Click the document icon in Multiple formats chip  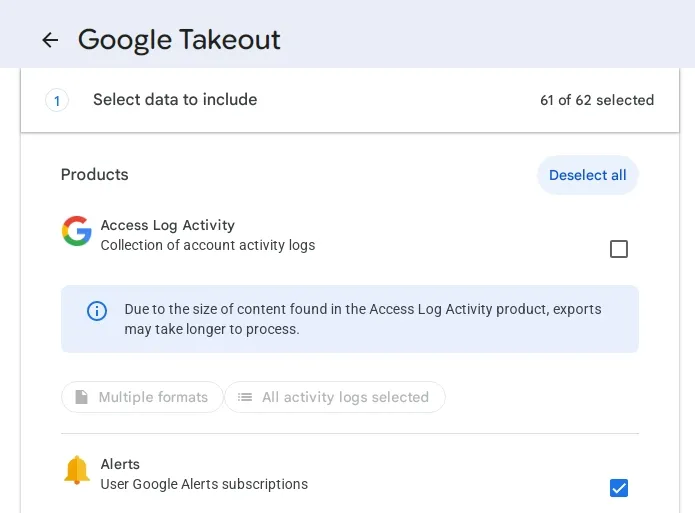pos(82,397)
